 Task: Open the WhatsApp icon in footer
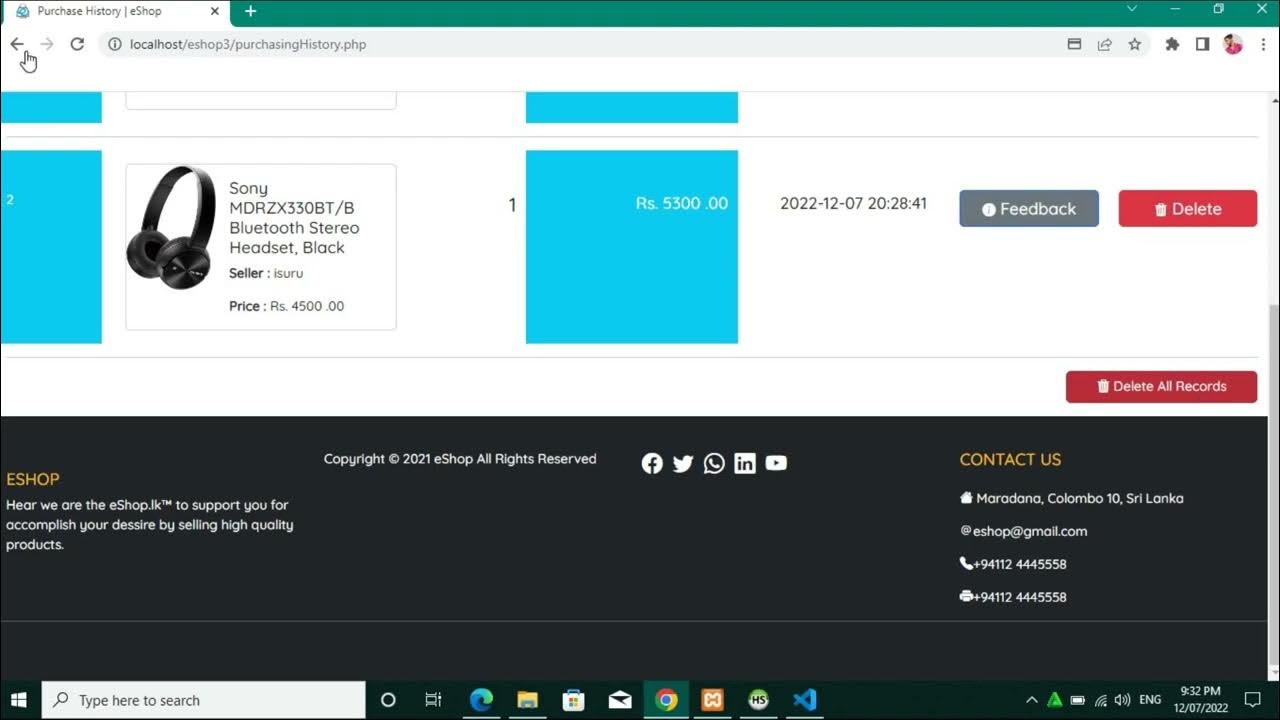click(x=714, y=463)
